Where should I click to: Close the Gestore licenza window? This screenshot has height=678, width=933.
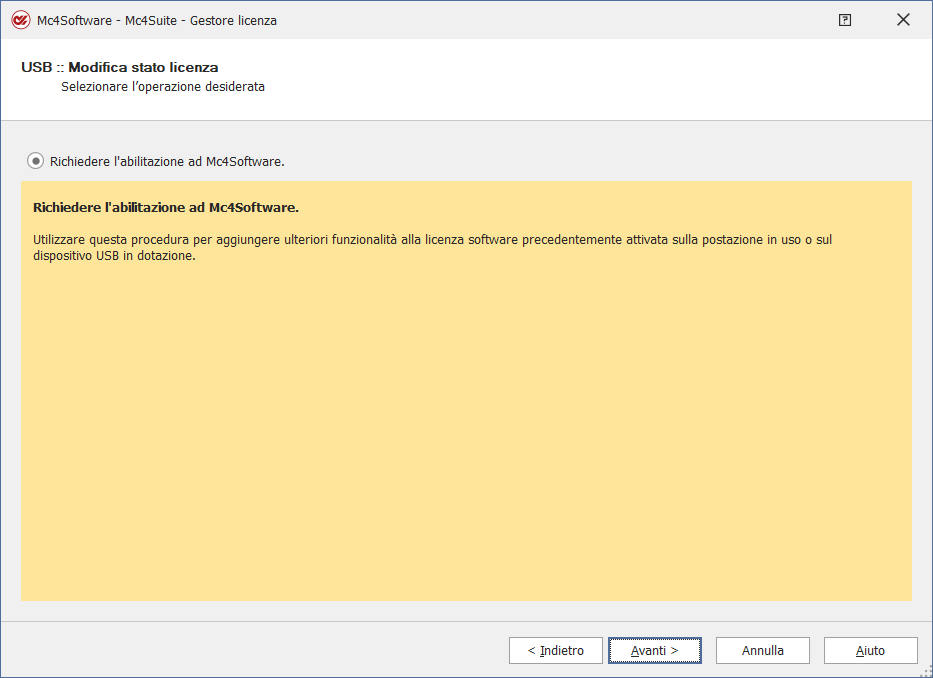pyautogui.click(x=904, y=20)
